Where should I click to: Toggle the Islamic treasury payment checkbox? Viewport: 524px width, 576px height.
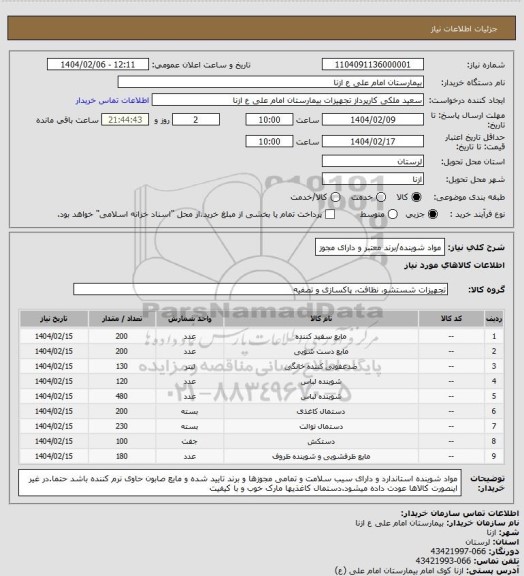point(330,214)
